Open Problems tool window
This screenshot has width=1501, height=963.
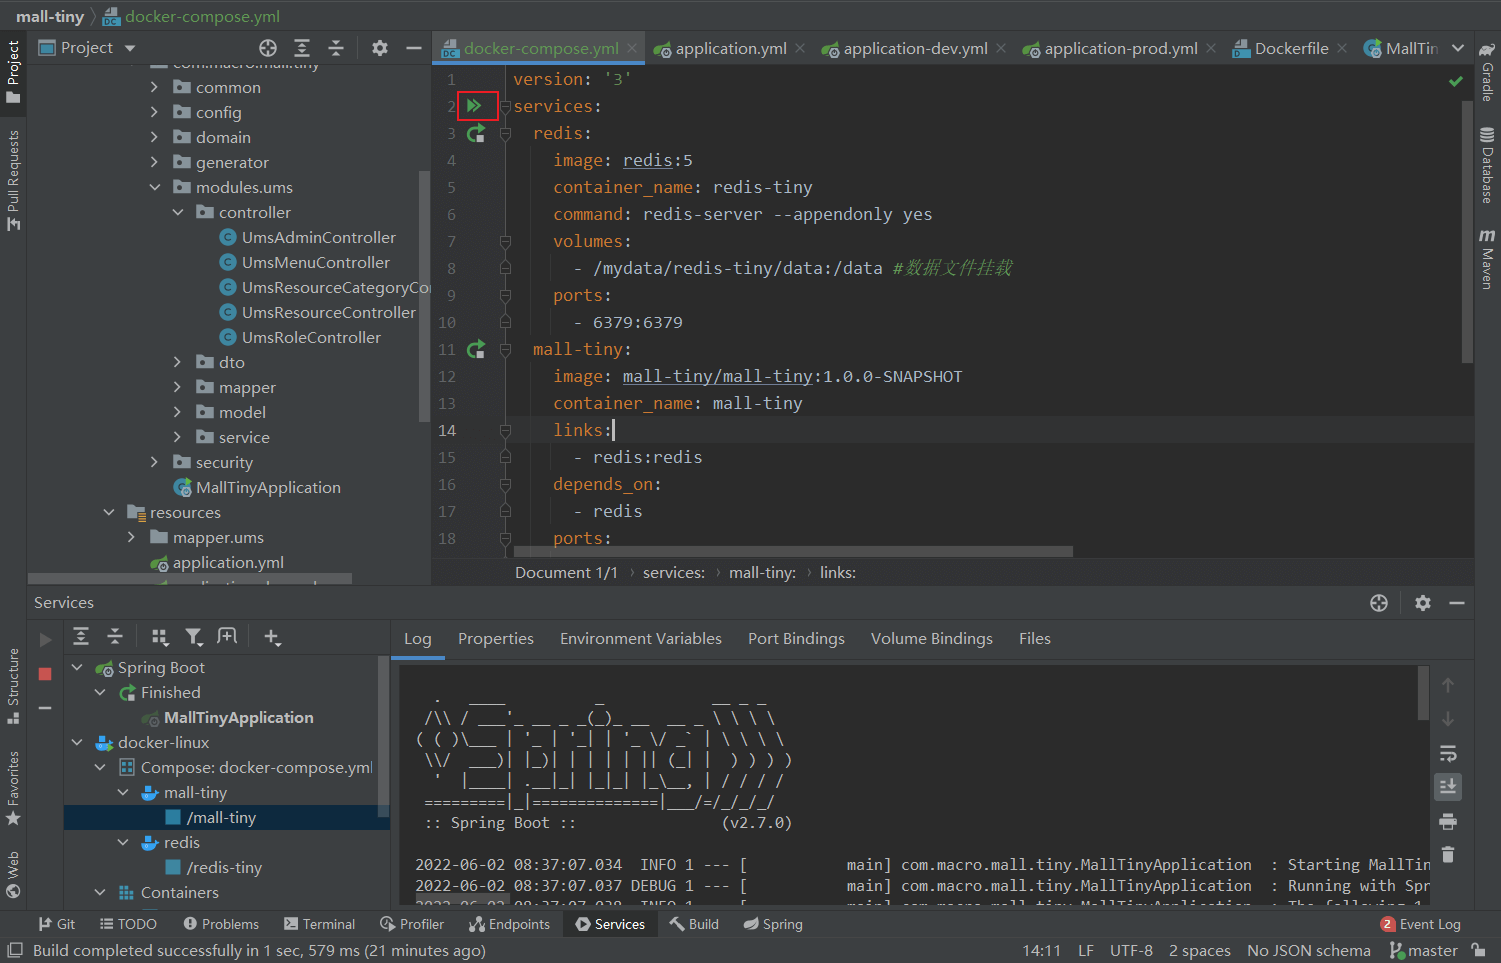[220, 924]
